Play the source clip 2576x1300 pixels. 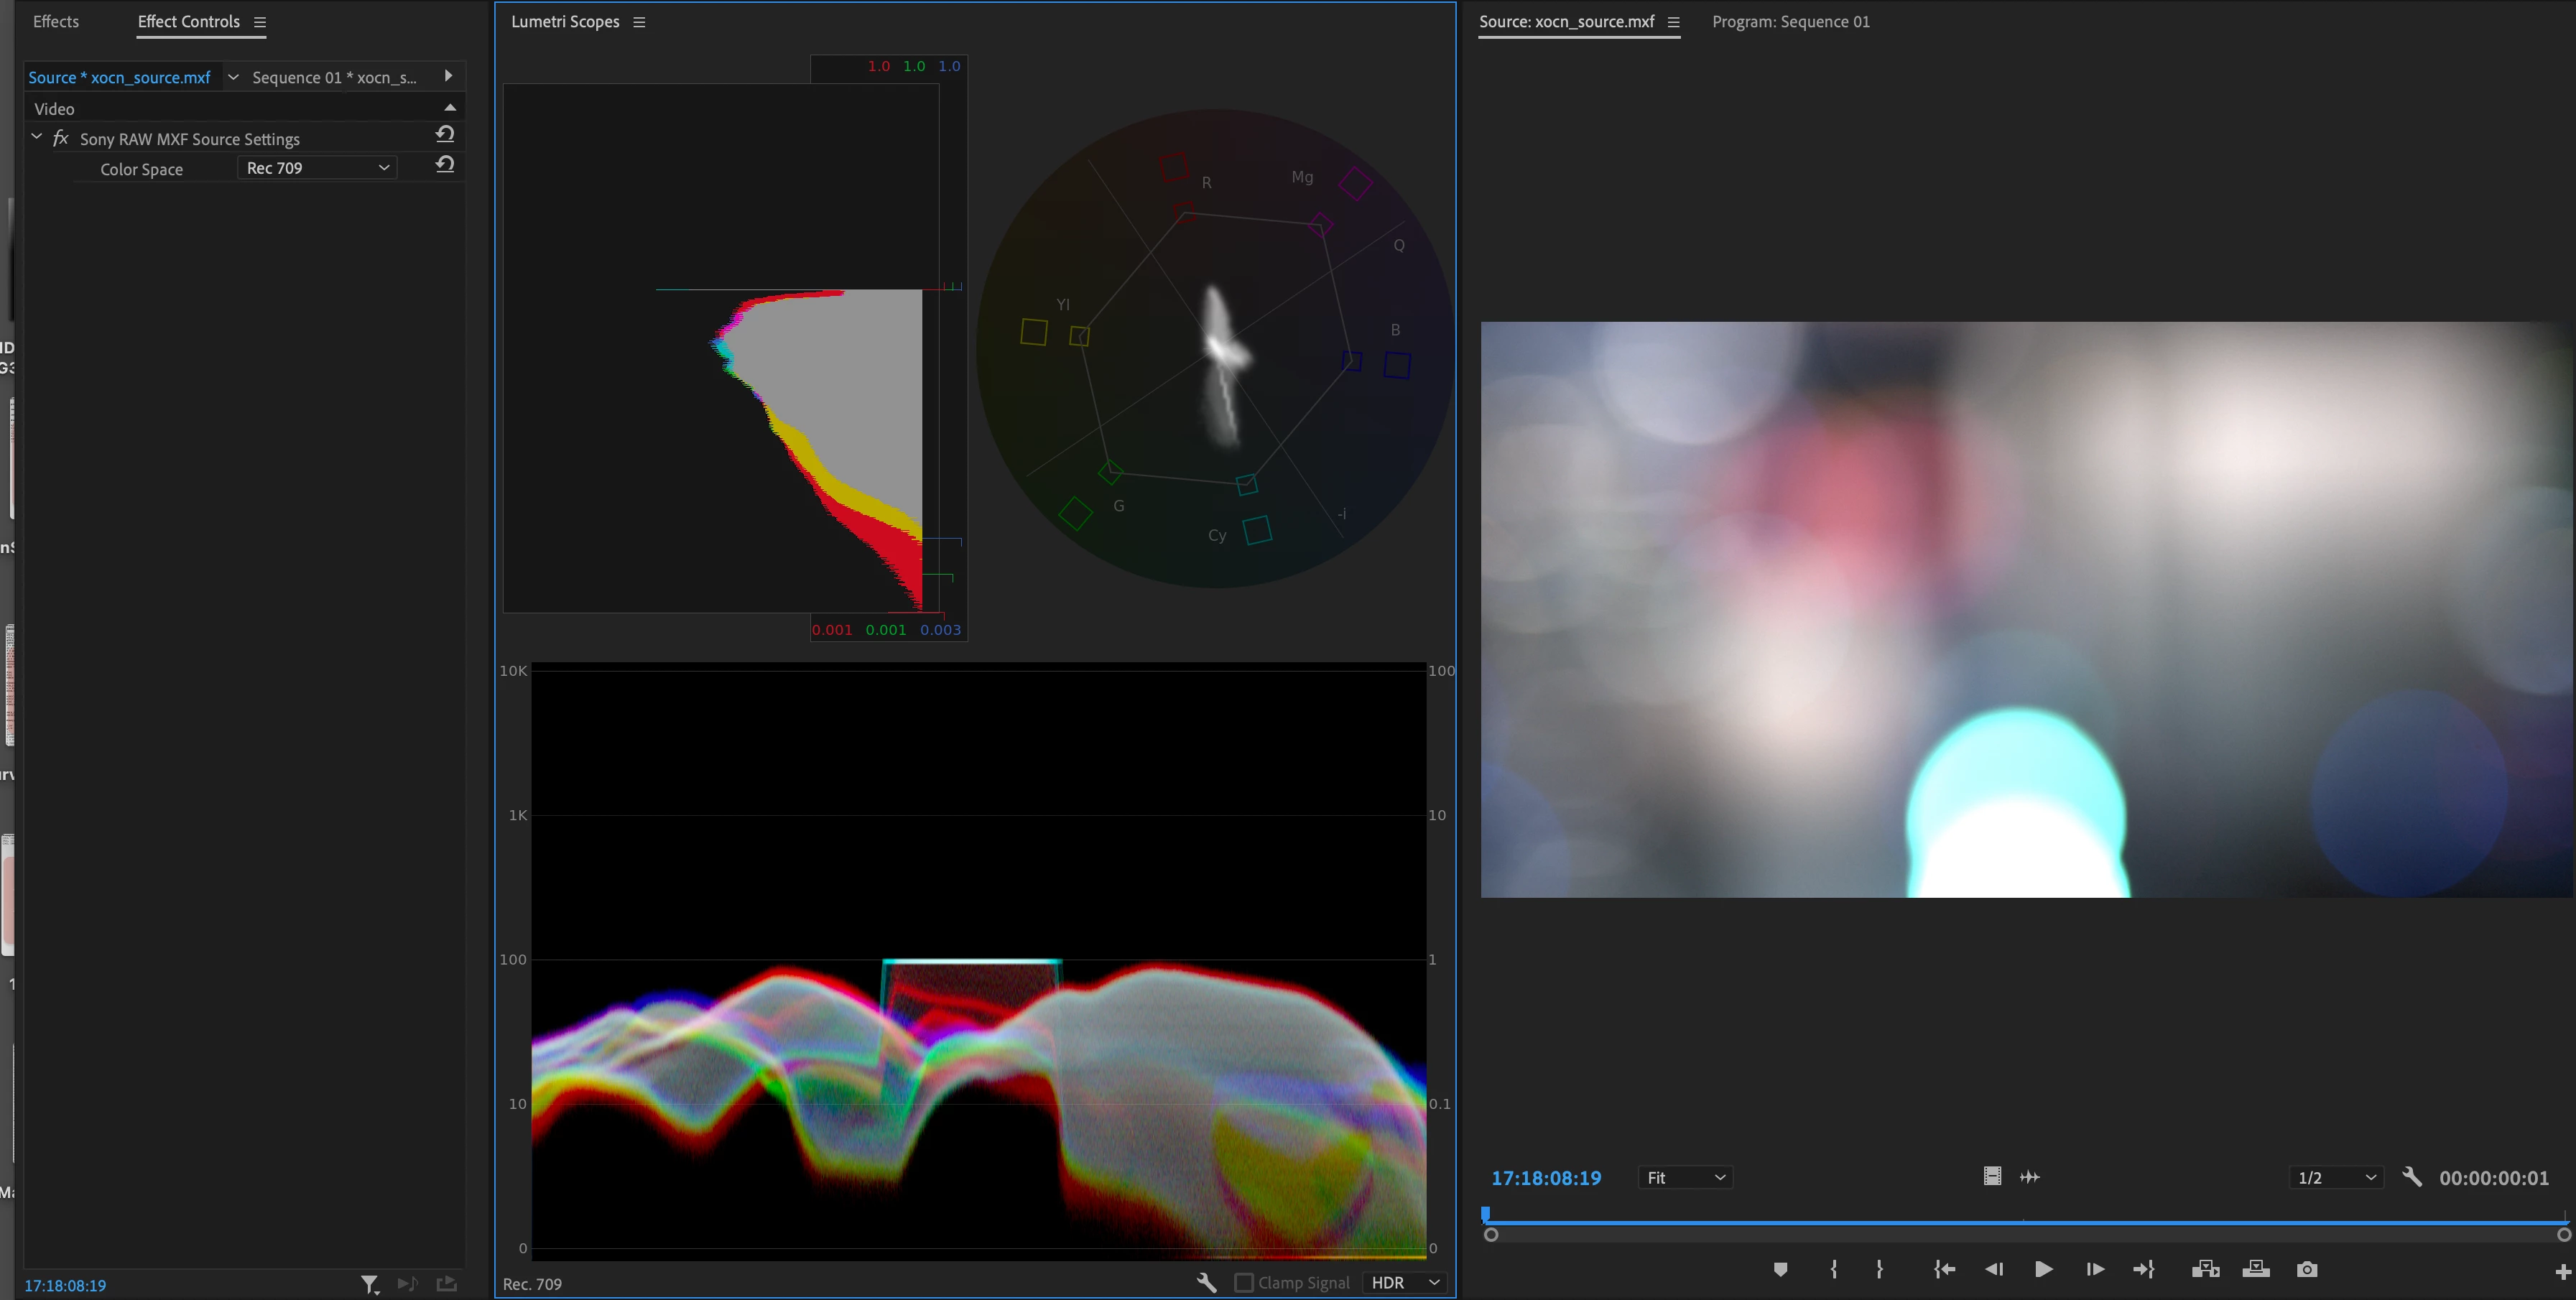(x=2043, y=1269)
